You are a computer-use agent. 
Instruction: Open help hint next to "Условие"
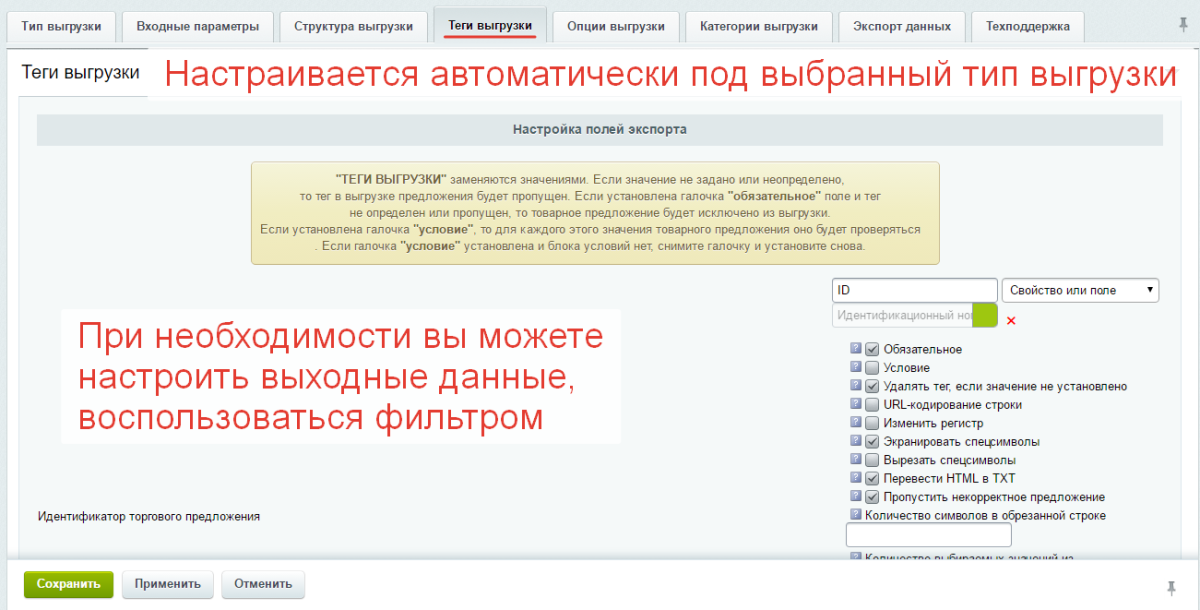[856, 368]
